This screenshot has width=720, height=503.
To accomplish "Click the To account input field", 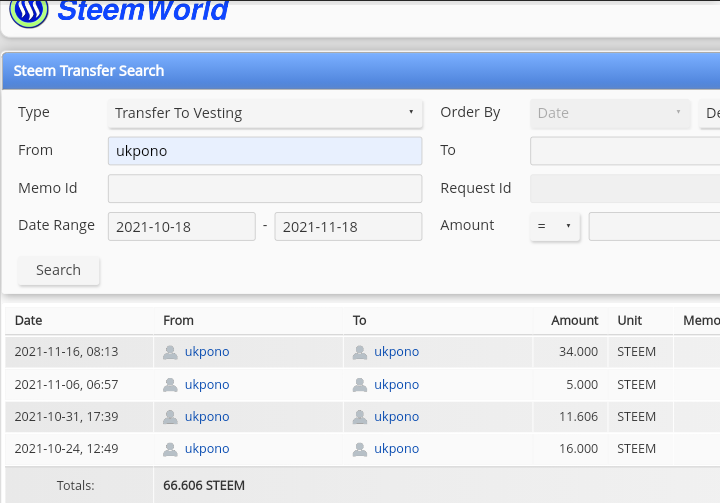I will click(x=625, y=151).
